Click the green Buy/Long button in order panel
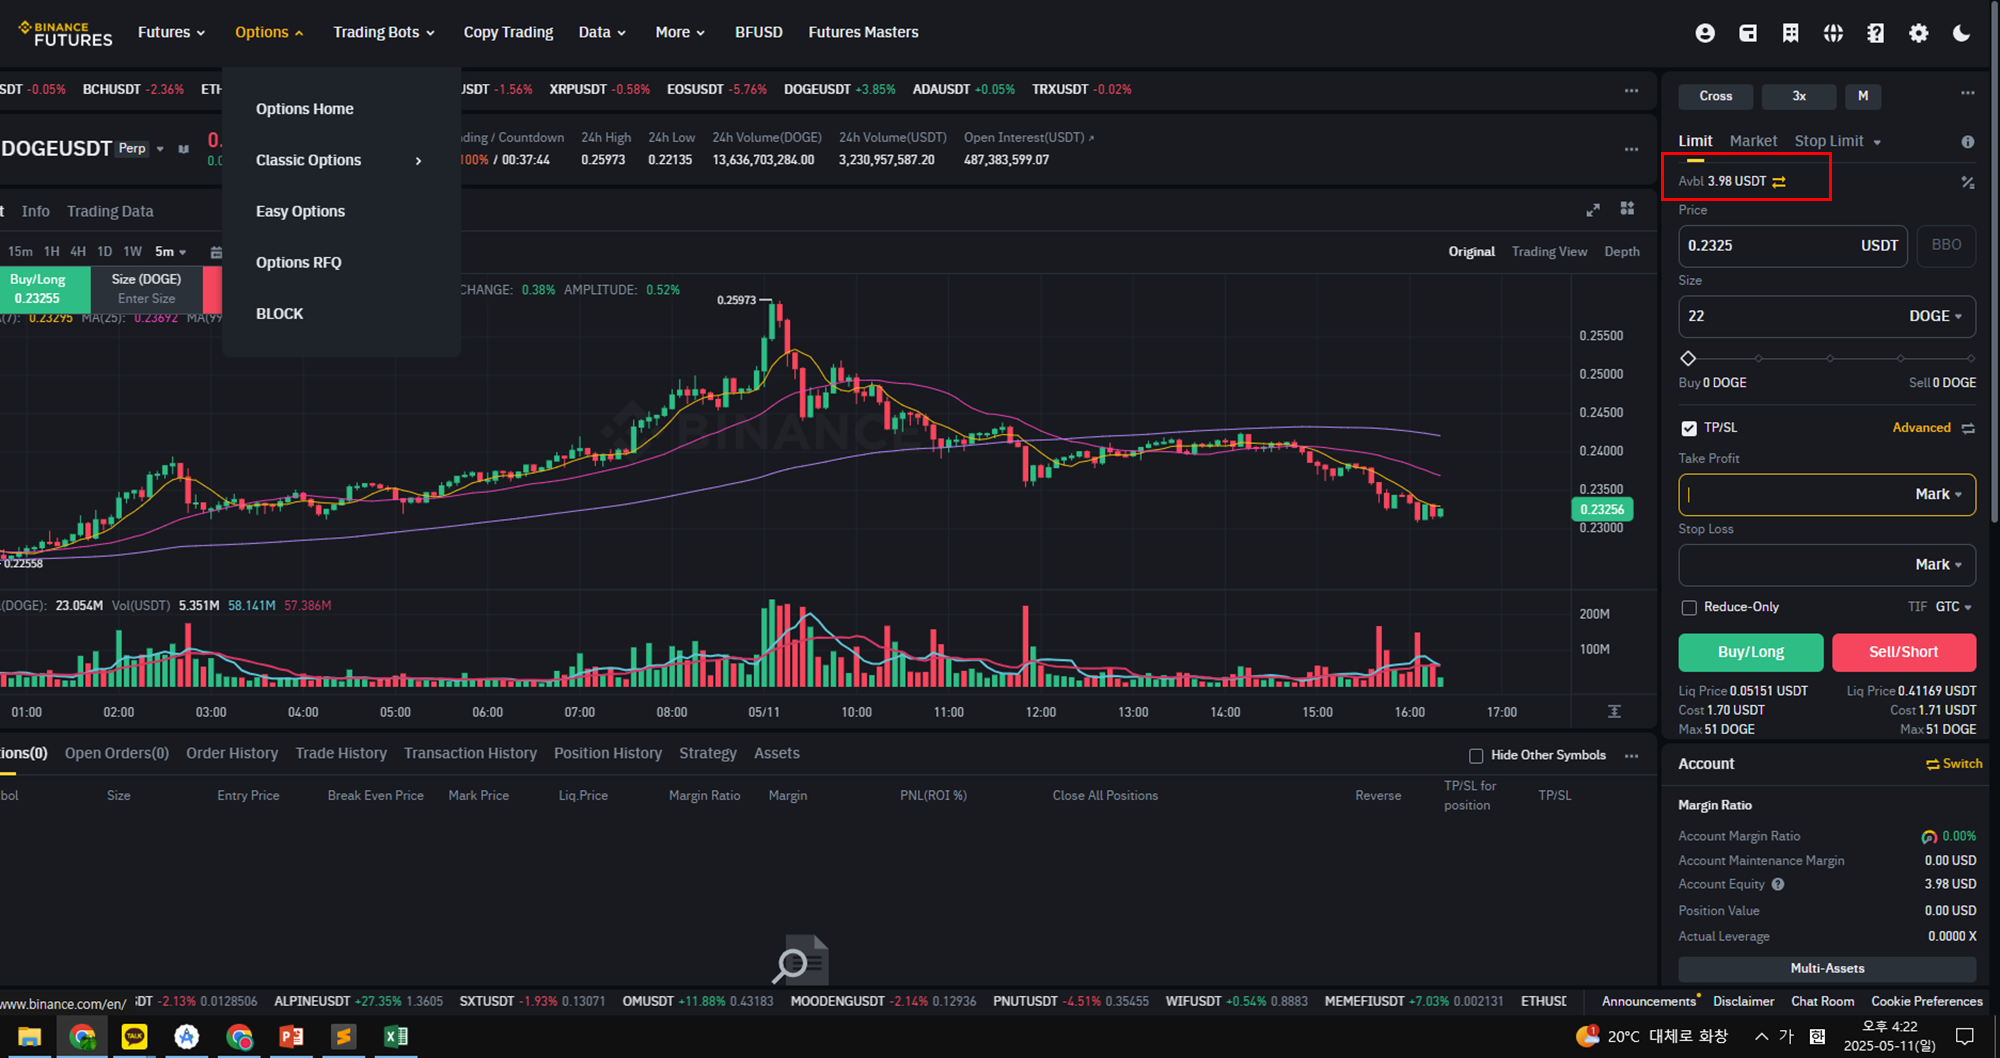 click(1750, 652)
